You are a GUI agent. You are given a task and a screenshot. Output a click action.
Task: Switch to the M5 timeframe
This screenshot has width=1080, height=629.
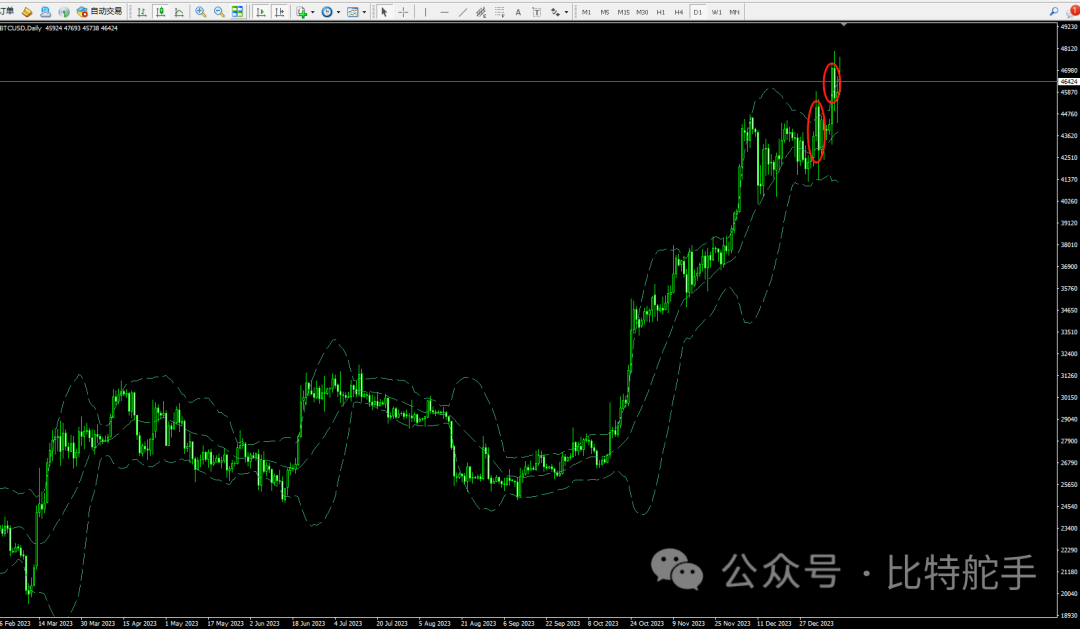(605, 12)
